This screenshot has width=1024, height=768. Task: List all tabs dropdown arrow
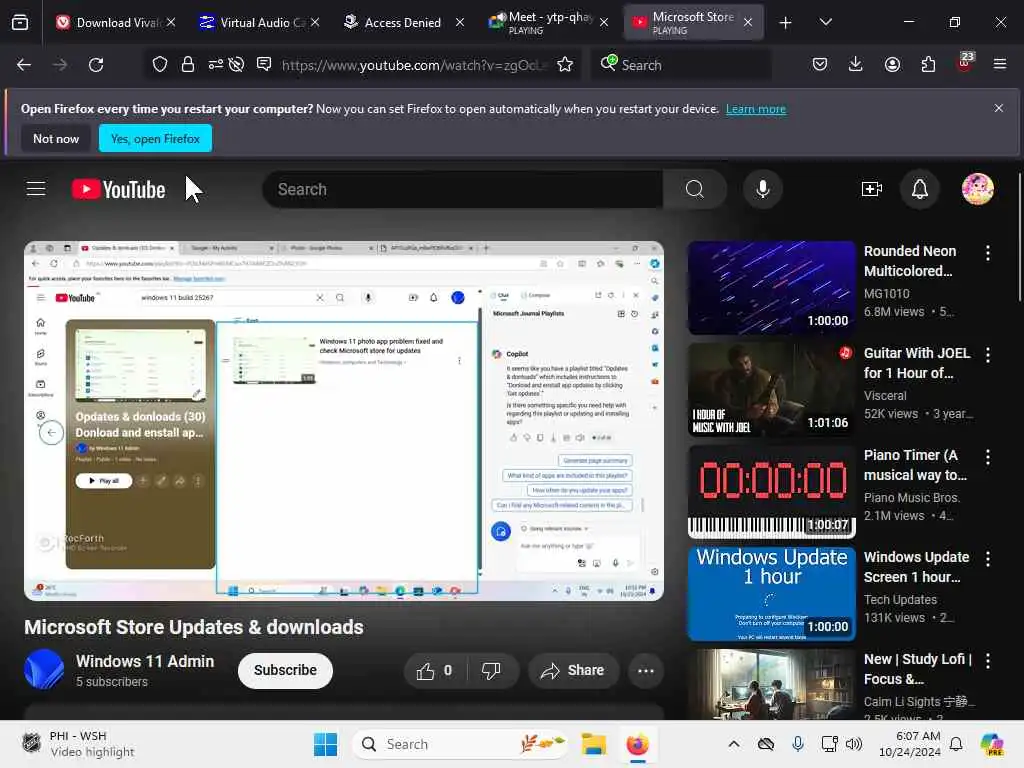(825, 22)
